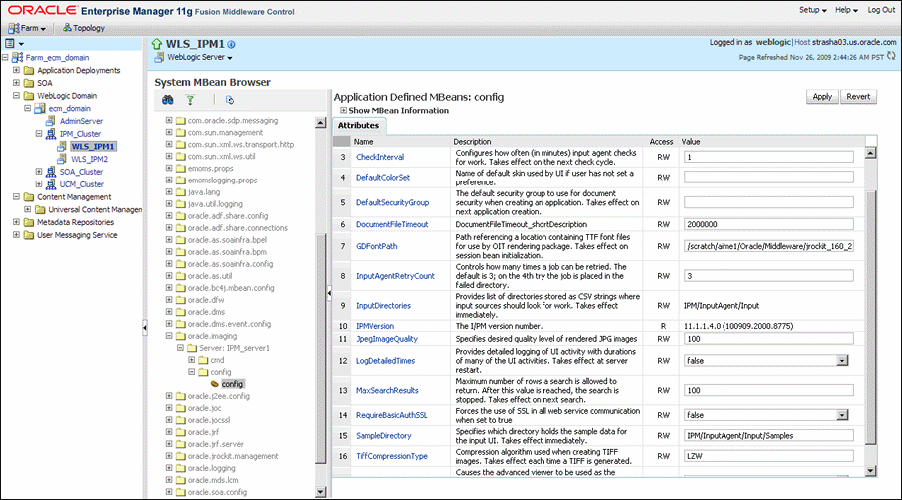This screenshot has width=902, height=500.
Task: Click the UCM_Cluster cluster icon
Action: (x=51, y=184)
